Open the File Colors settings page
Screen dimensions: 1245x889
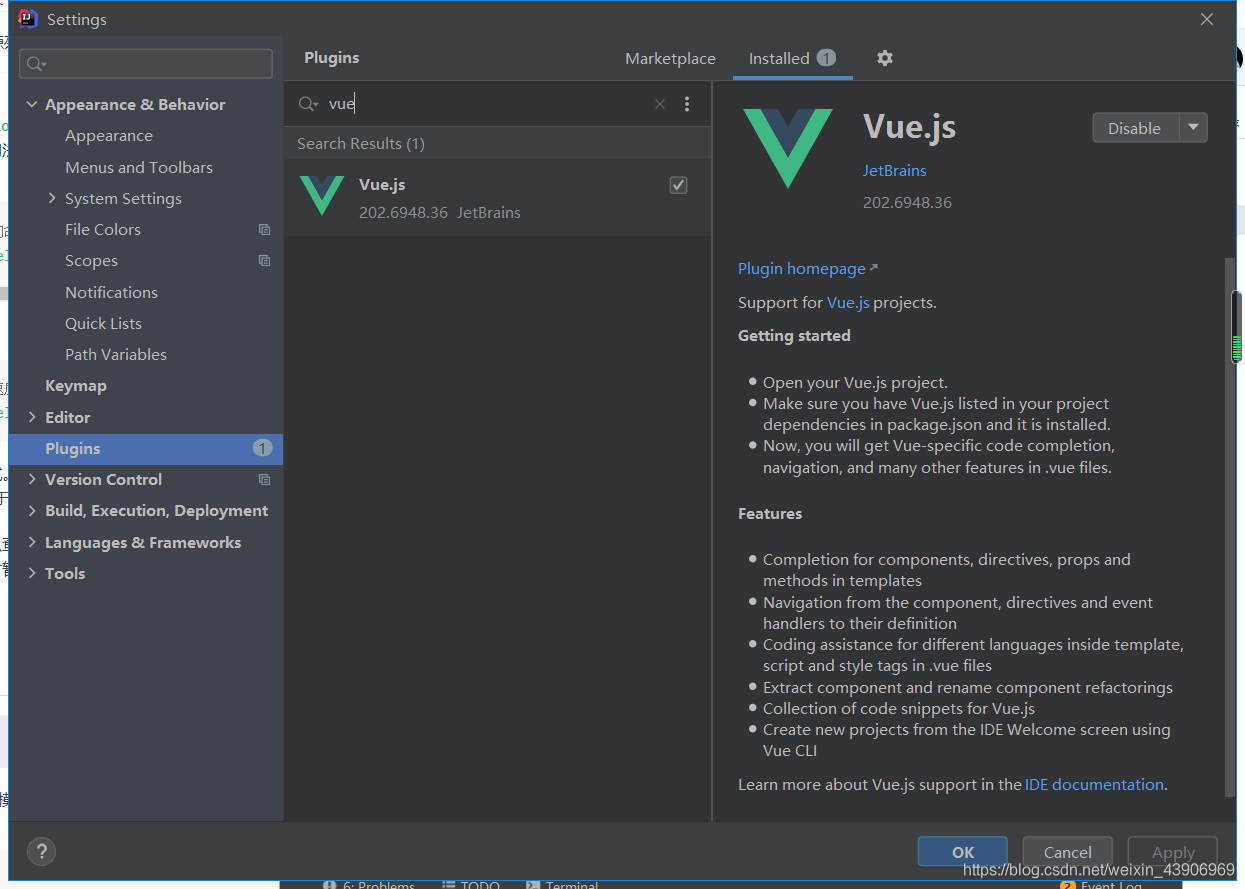103,230
